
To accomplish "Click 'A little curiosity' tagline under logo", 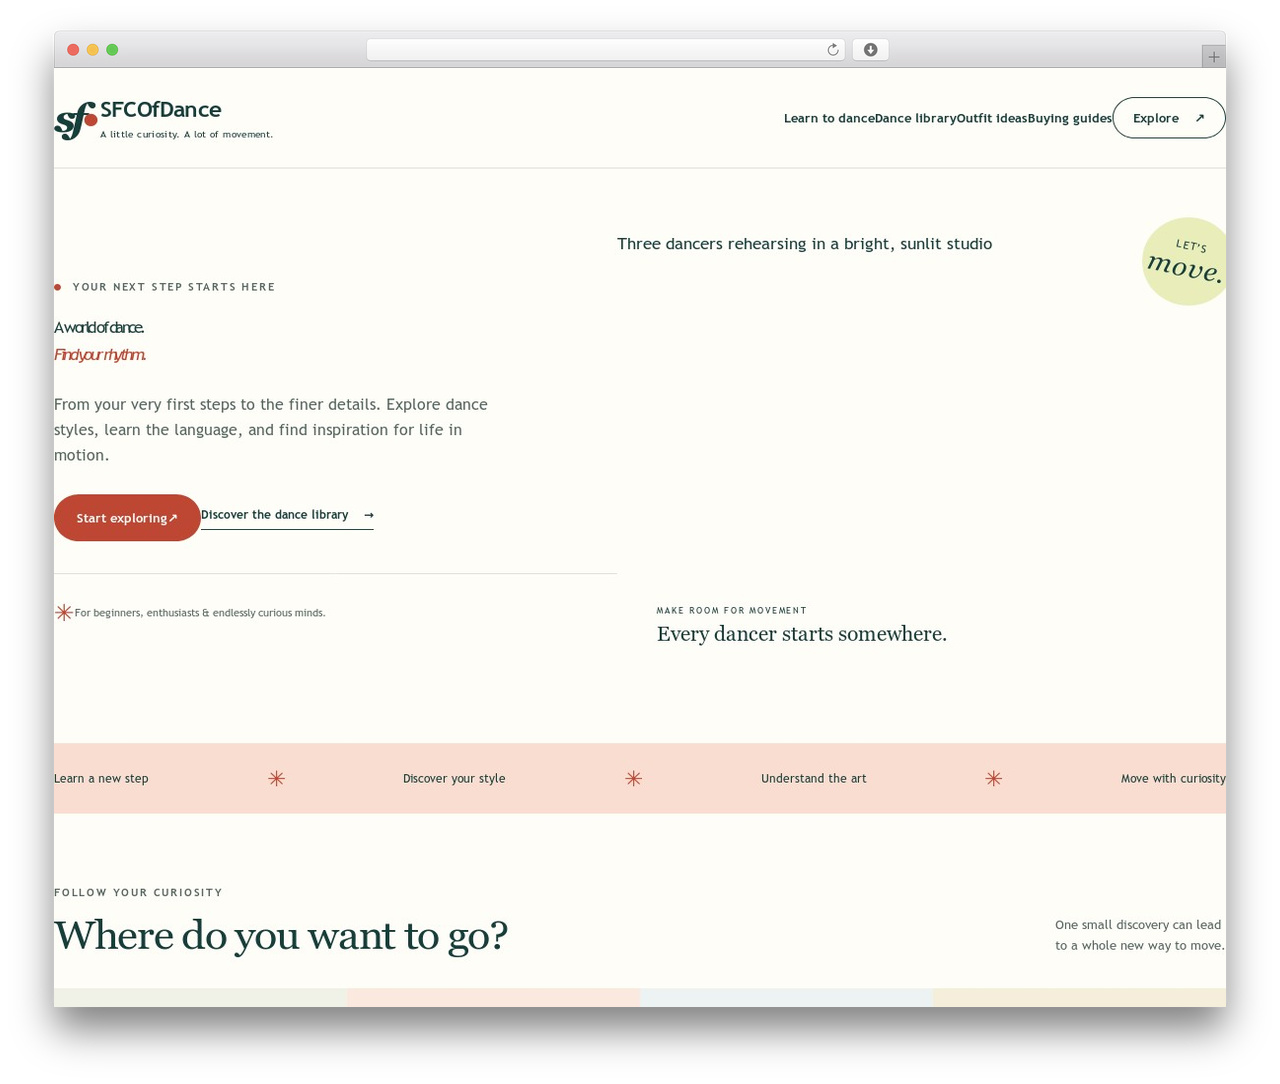I will pos(186,134).
